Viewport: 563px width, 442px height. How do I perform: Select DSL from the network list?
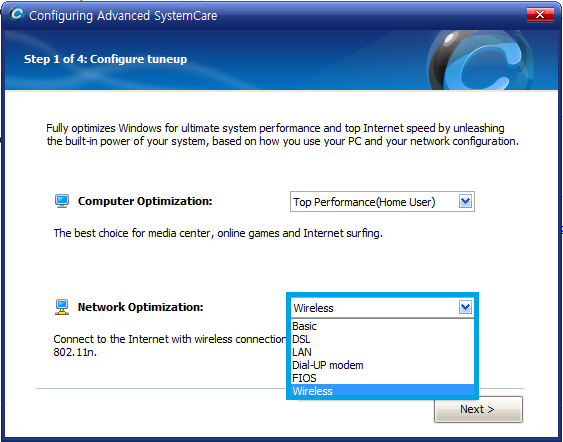(x=382, y=339)
